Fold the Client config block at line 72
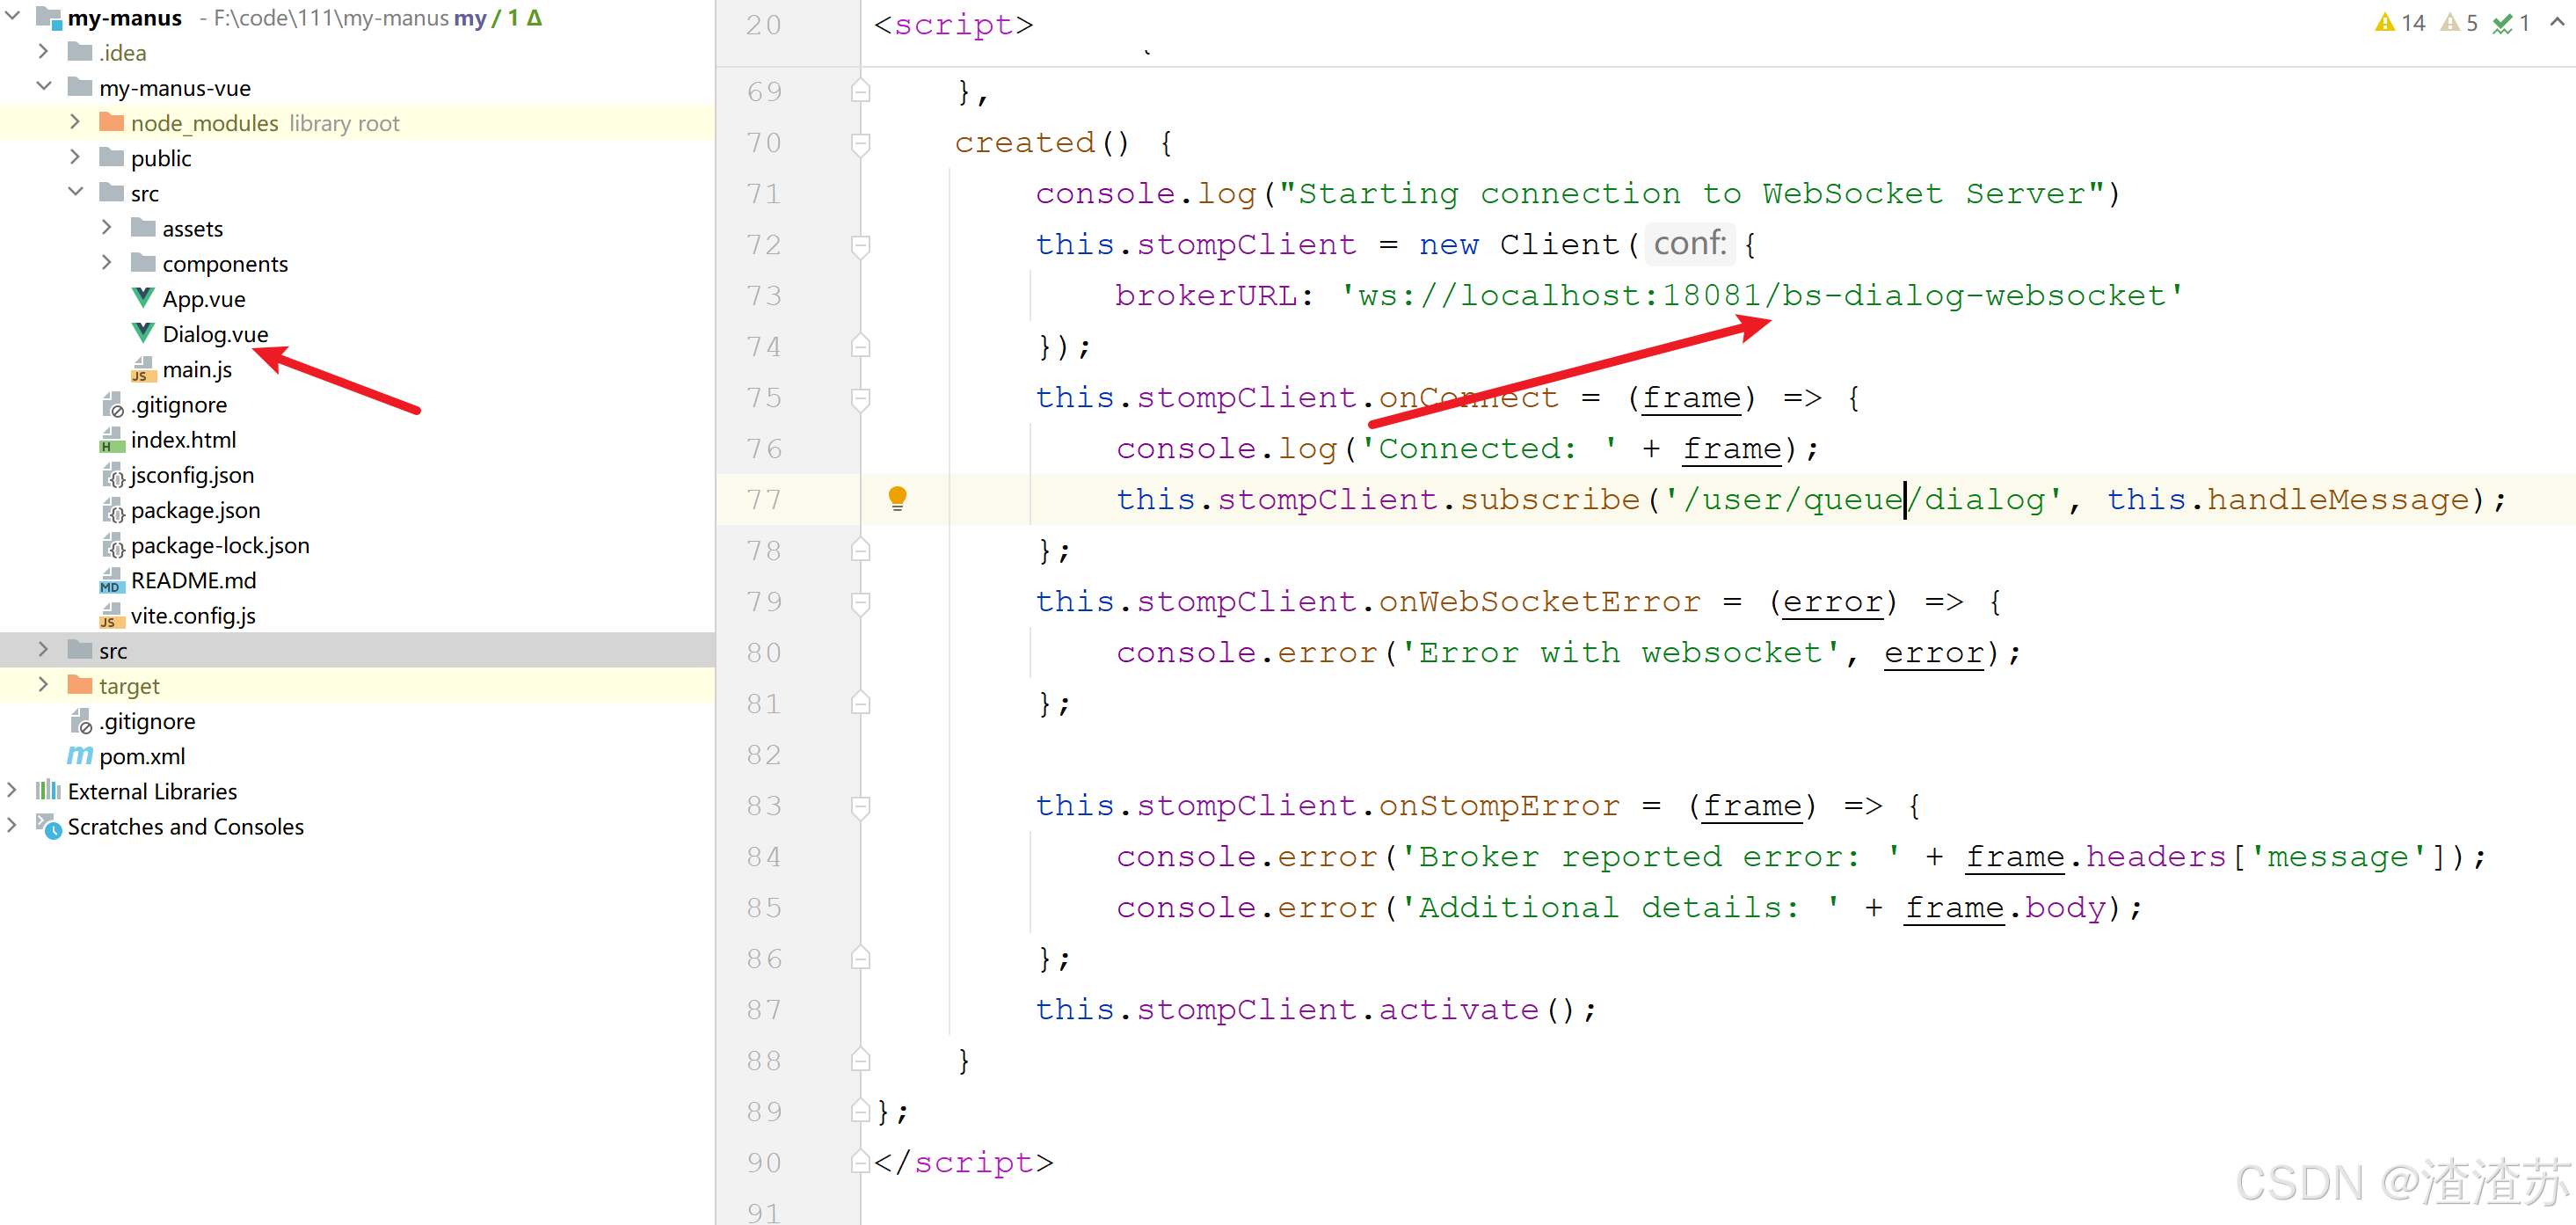Image resolution: width=2576 pixels, height=1225 pixels. 860,245
